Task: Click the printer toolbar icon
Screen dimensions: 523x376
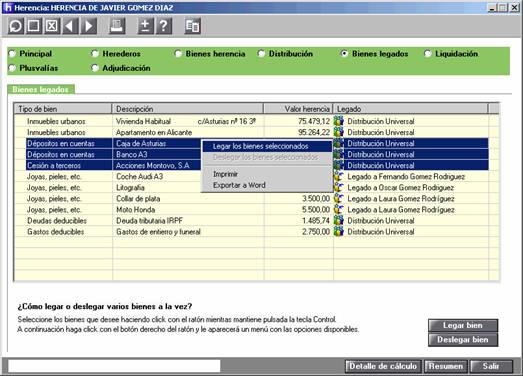Action: [x=117, y=26]
